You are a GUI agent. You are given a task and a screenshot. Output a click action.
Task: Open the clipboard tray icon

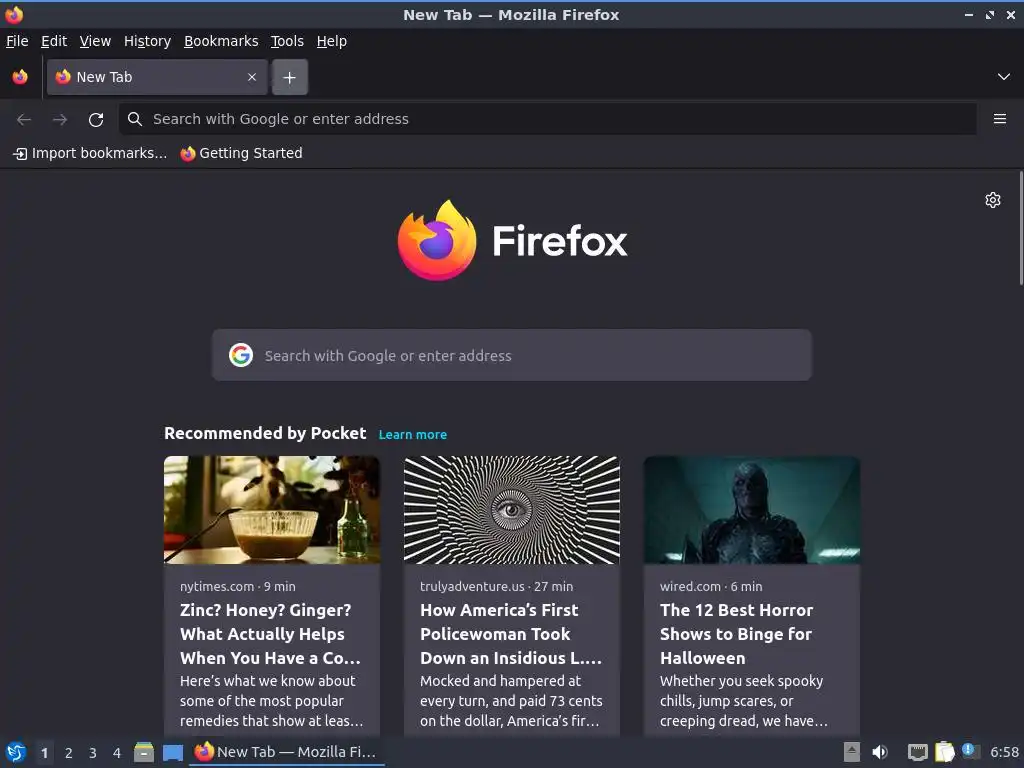tap(944, 752)
